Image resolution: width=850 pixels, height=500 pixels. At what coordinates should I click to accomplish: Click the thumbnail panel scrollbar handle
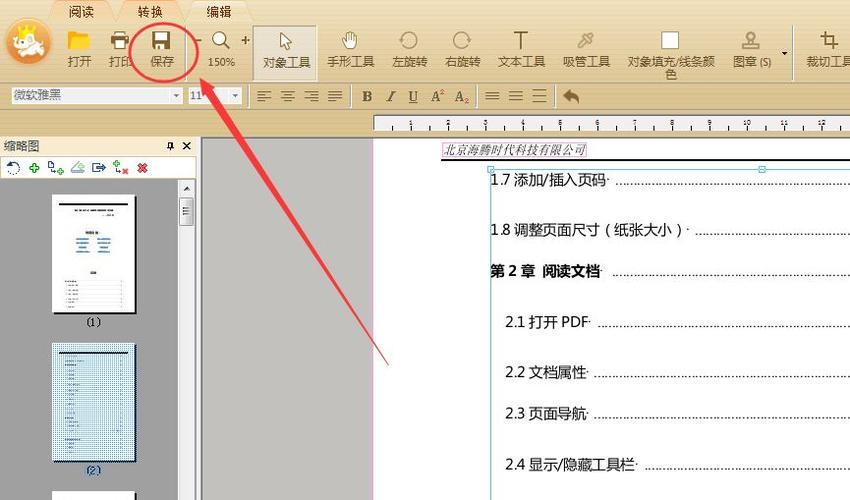pyautogui.click(x=186, y=211)
